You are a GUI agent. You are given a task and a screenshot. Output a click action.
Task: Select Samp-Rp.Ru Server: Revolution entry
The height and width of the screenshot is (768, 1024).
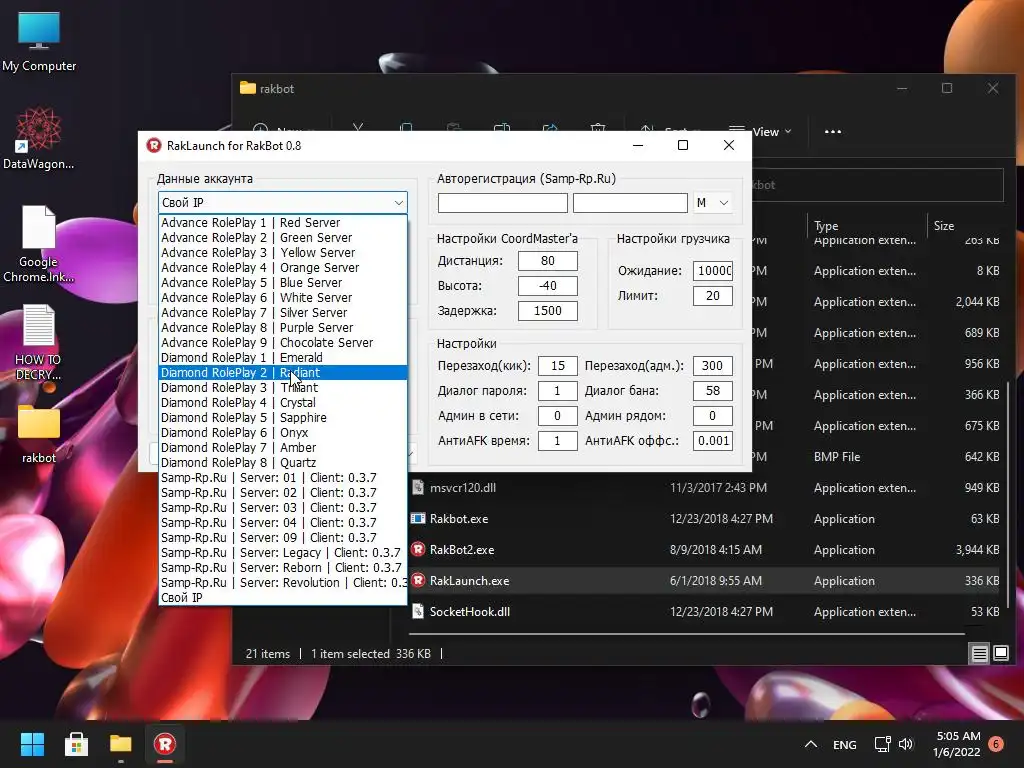click(x=283, y=583)
